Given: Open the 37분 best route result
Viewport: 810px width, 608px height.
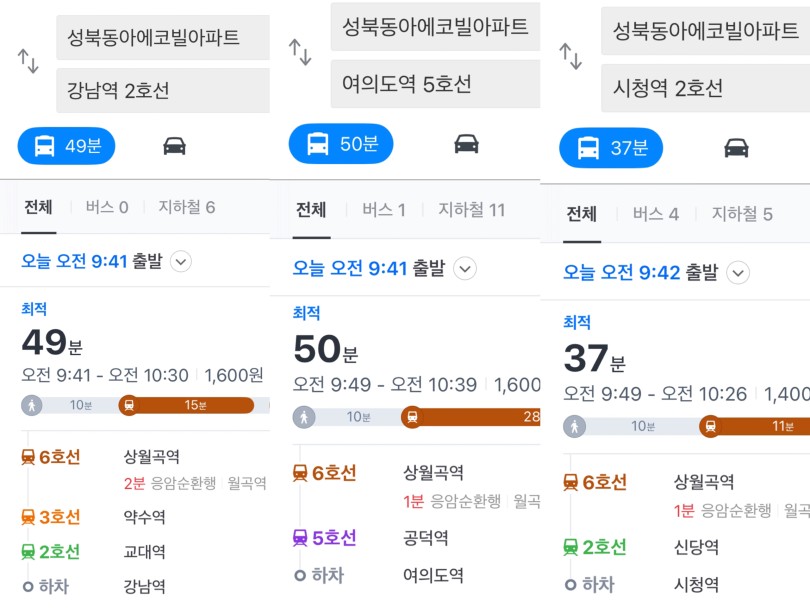Looking at the screenshot, I should (686, 380).
